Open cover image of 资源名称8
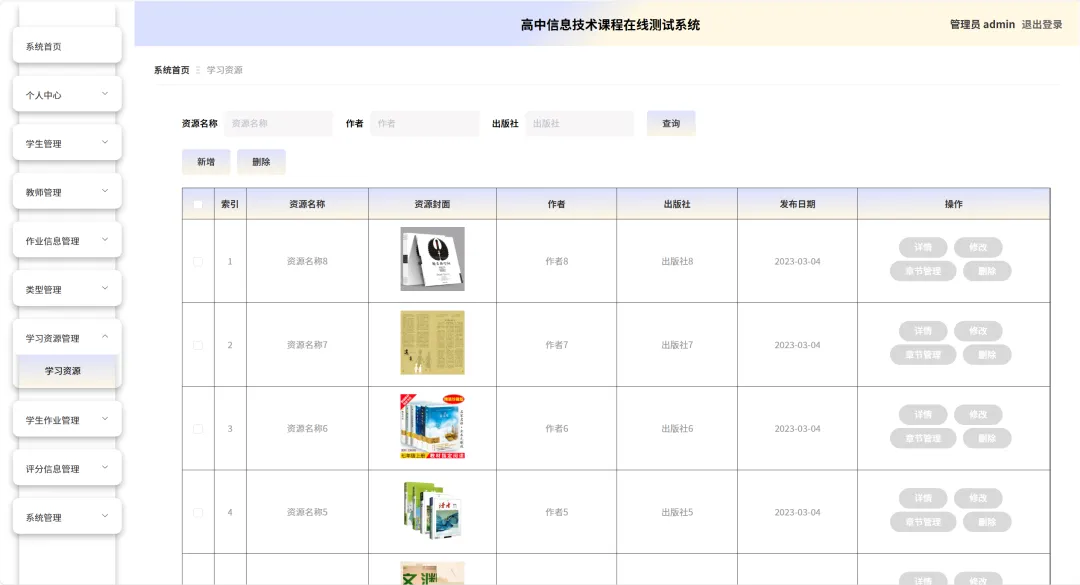Image resolution: width=1080 pixels, height=585 pixels. tap(432, 259)
